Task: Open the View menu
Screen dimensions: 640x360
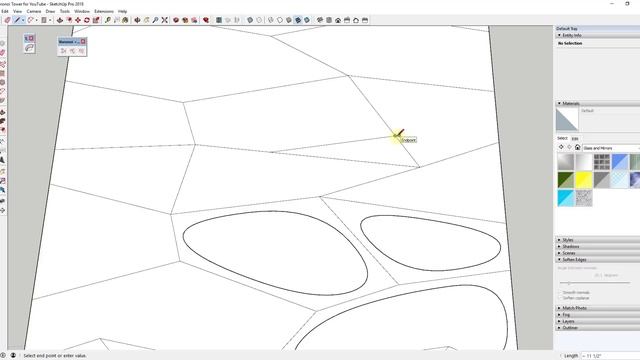Action: click(18, 11)
